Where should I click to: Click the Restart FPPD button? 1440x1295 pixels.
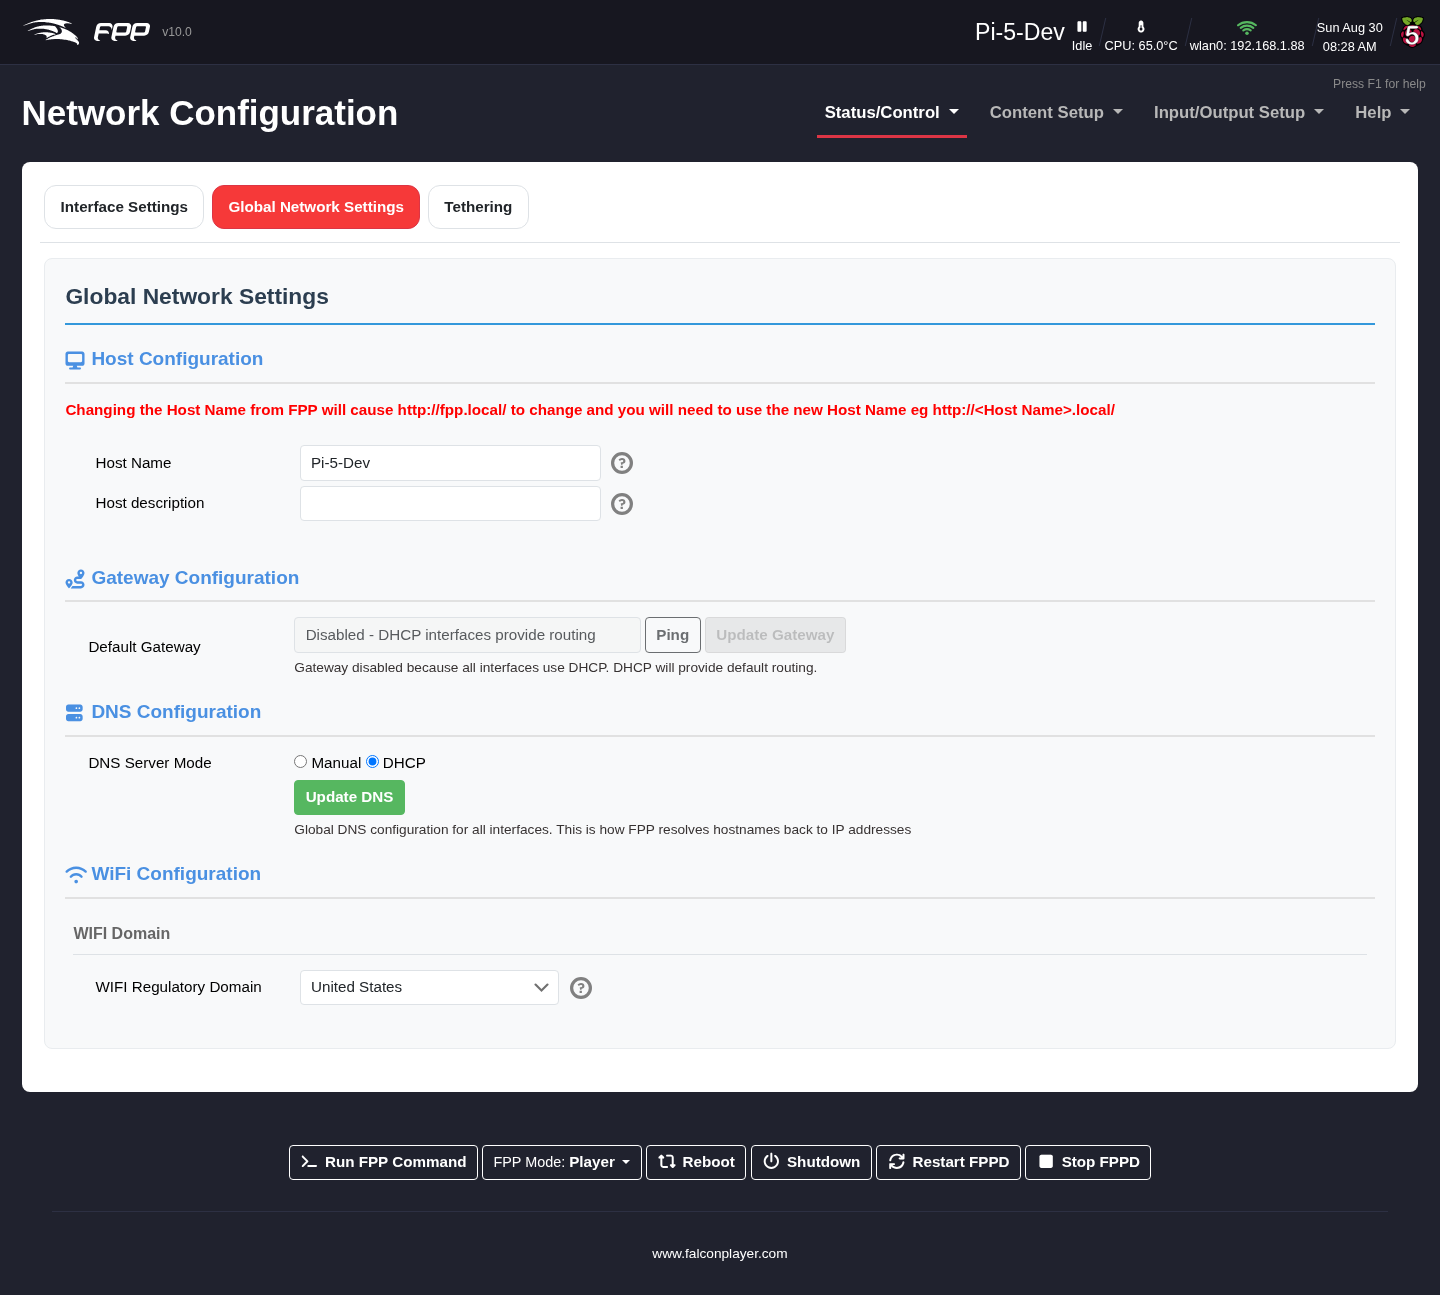click(948, 1162)
